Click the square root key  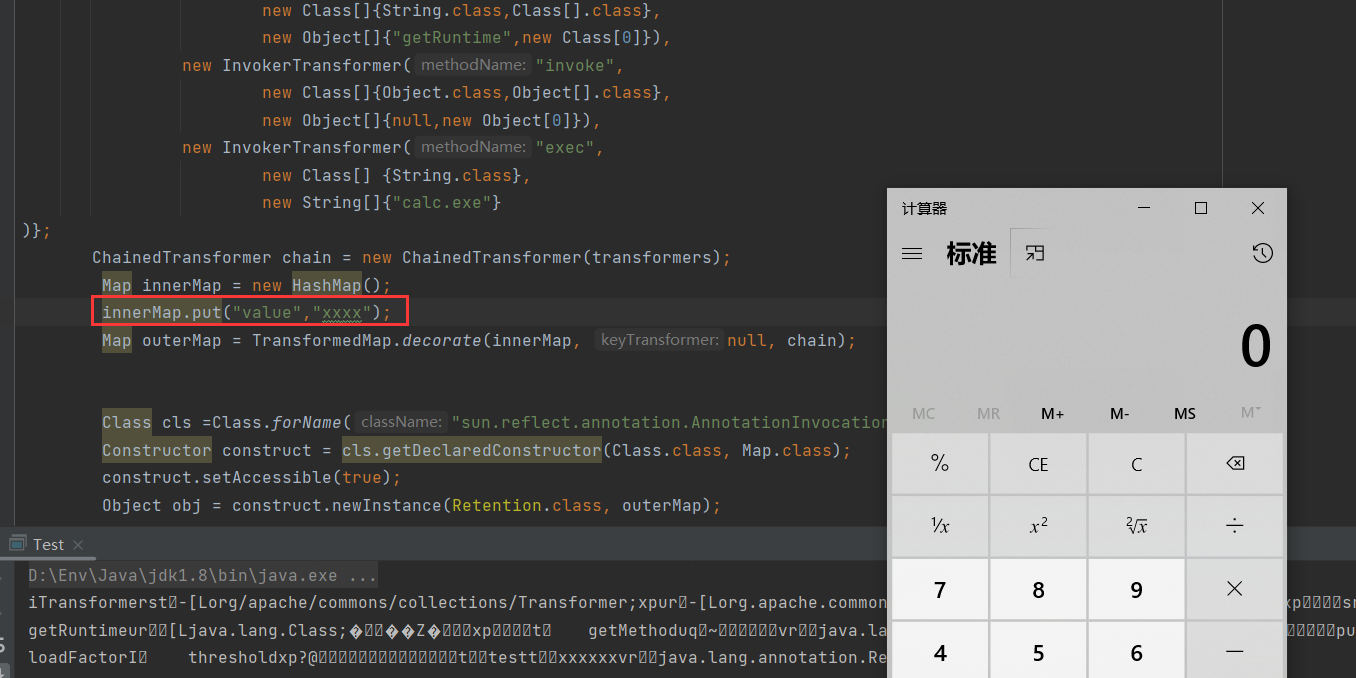[x=1136, y=526]
